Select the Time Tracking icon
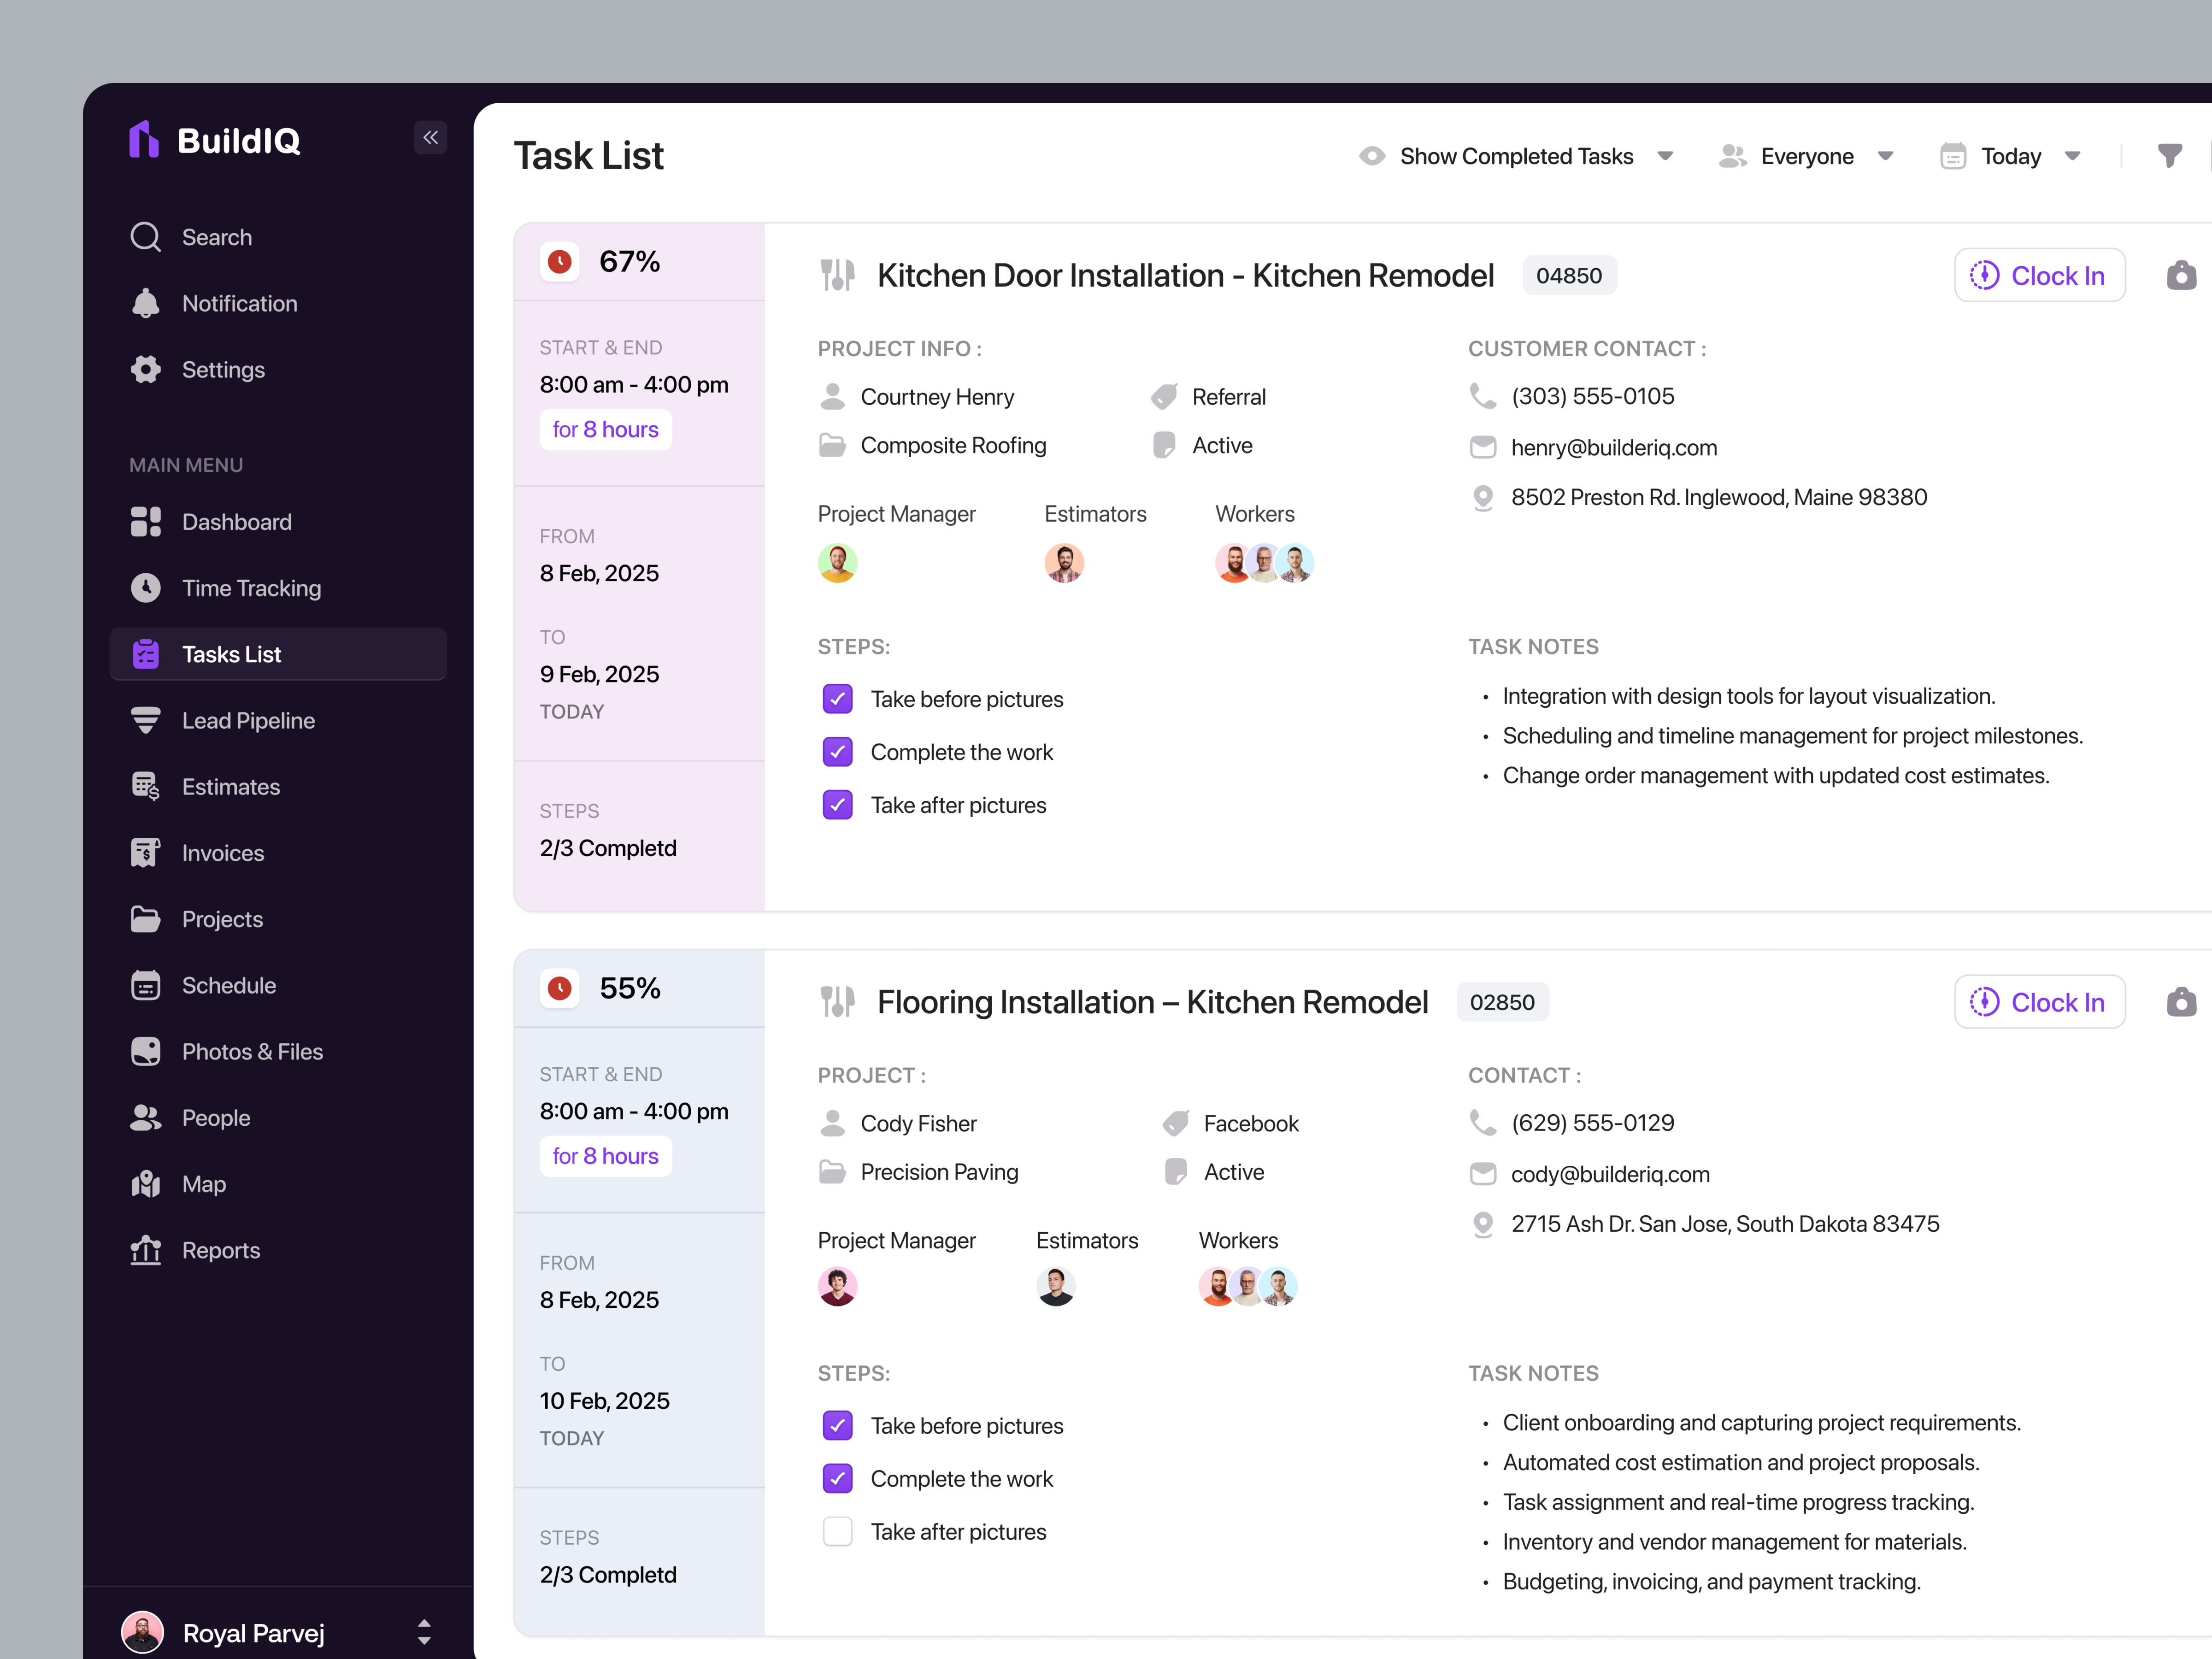This screenshot has width=2212, height=1659. (x=146, y=588)
